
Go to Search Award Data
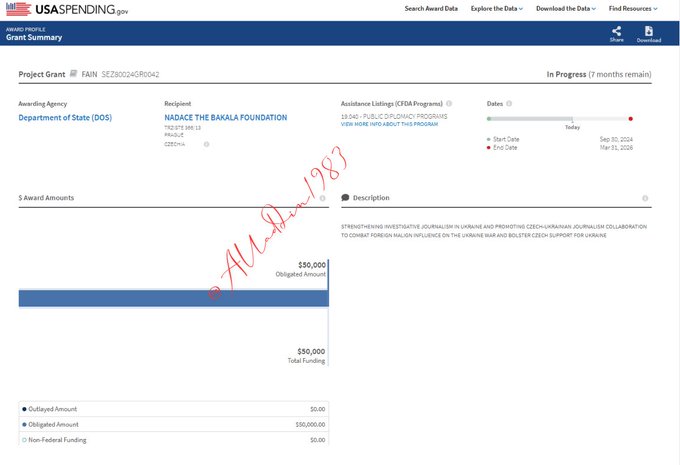(x=431, y=9)
